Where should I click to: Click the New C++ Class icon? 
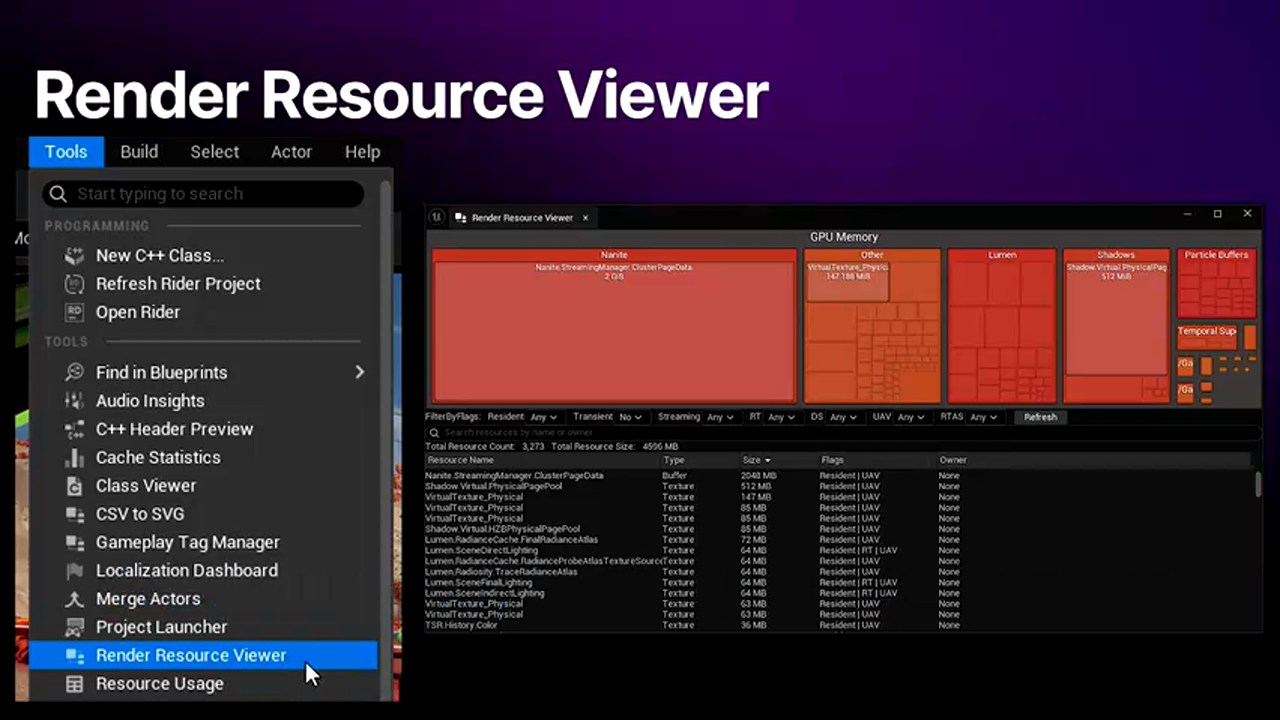(x=74, y=256)
